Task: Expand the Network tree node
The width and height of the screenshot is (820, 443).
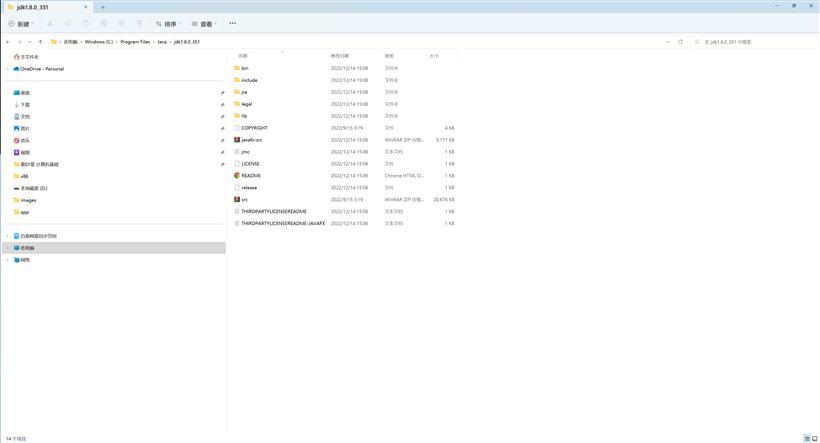Action: pyautogui.click(x=7, y=260)
